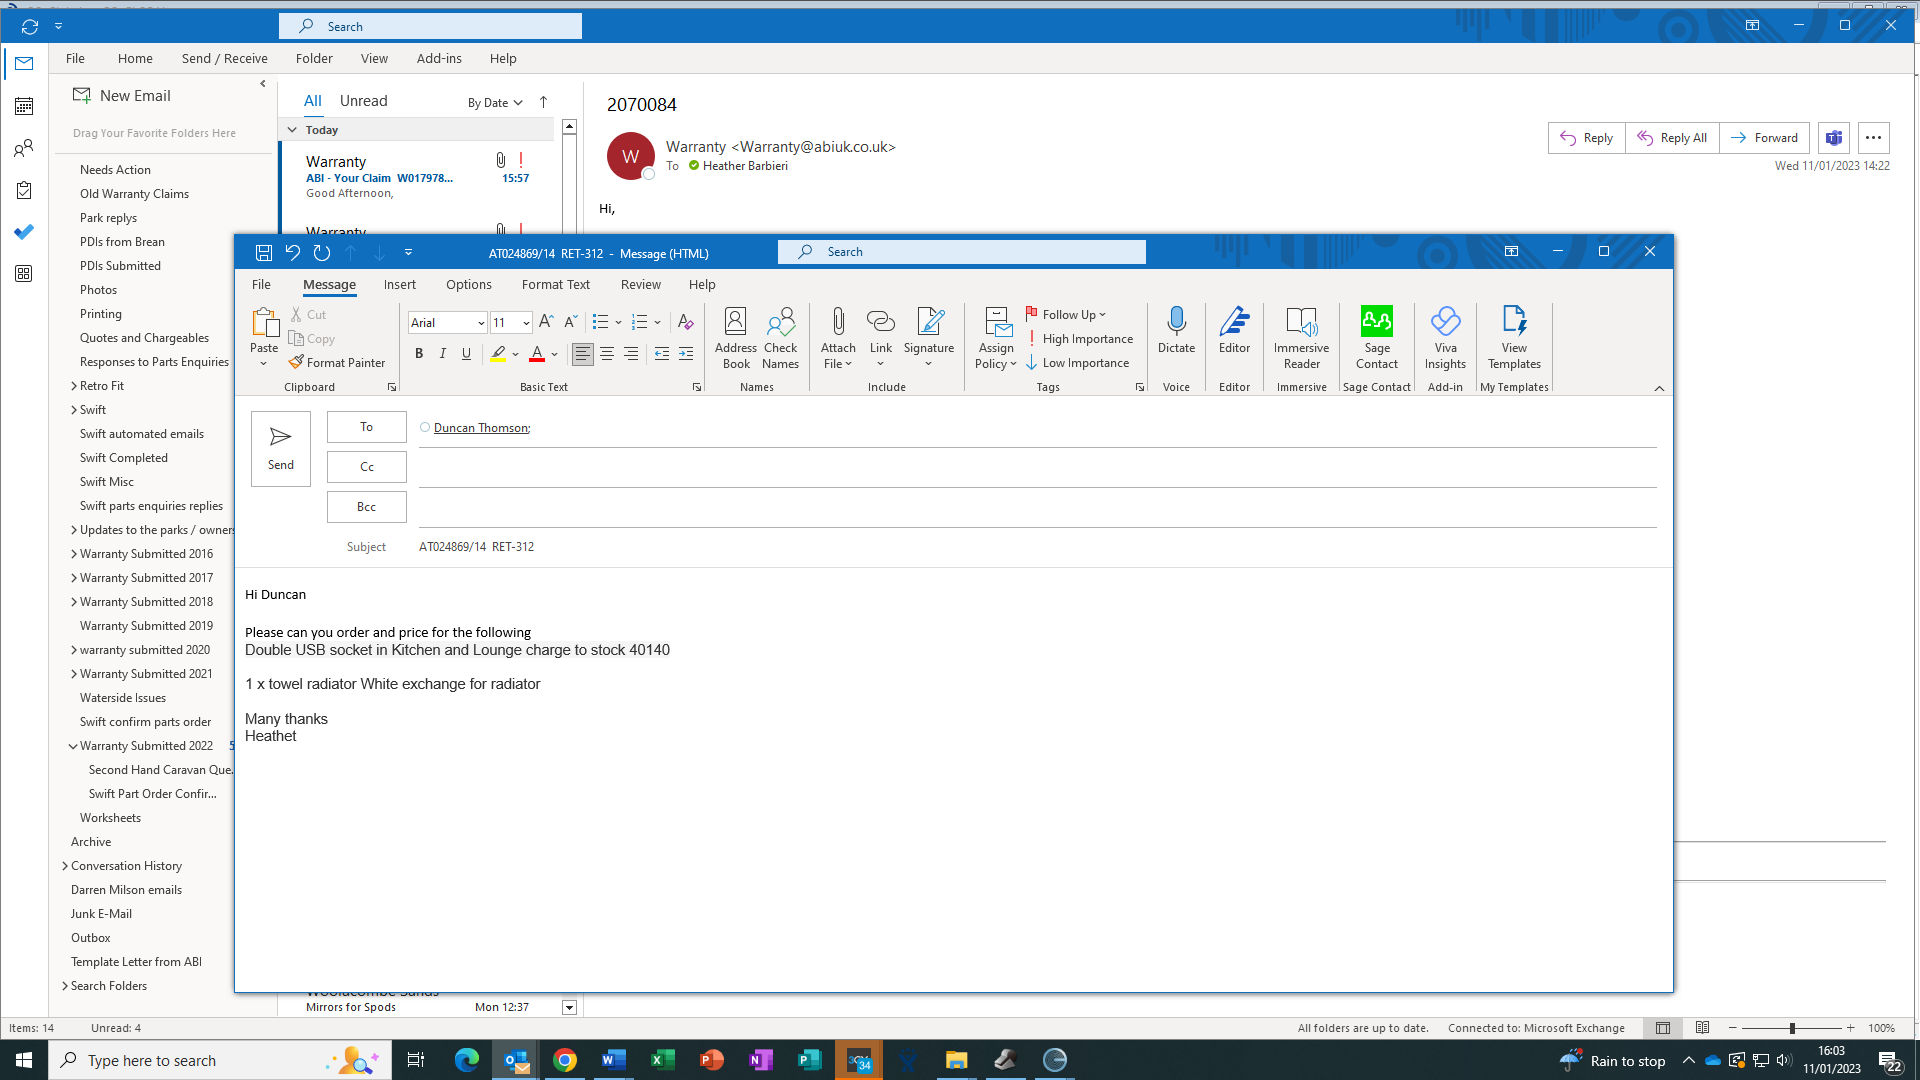Open the font name dropdown
Screen dimensions: 1920x1080
click(481, 323)
